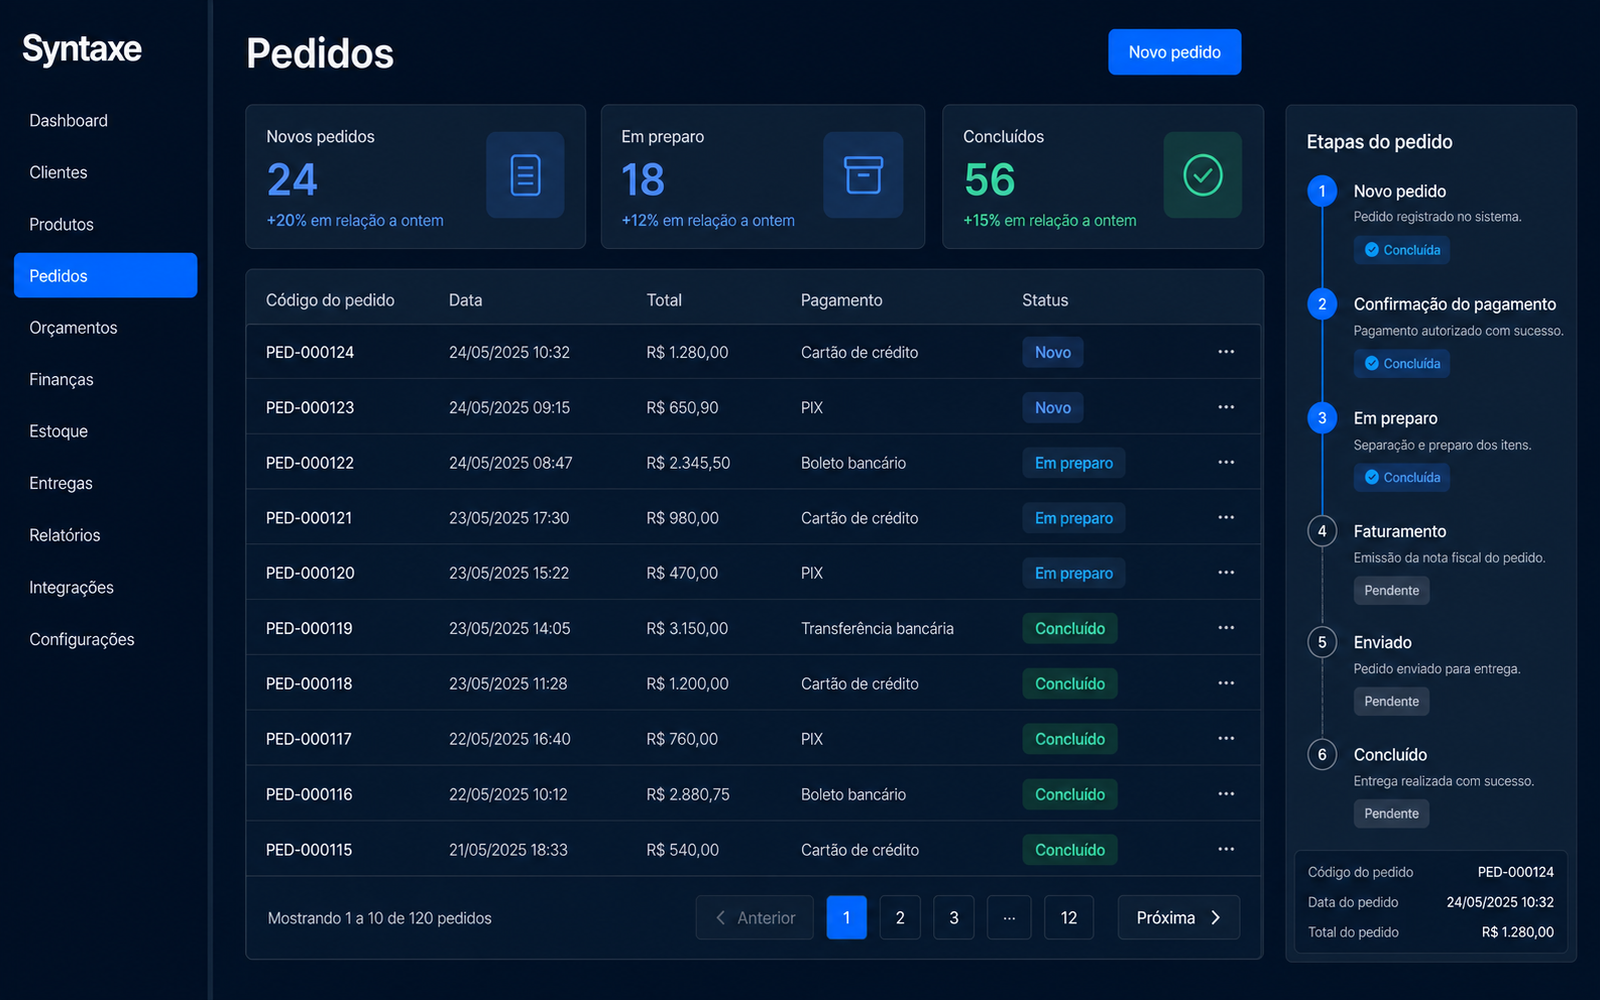Select page 1 in pagination

tap(846, 917)
